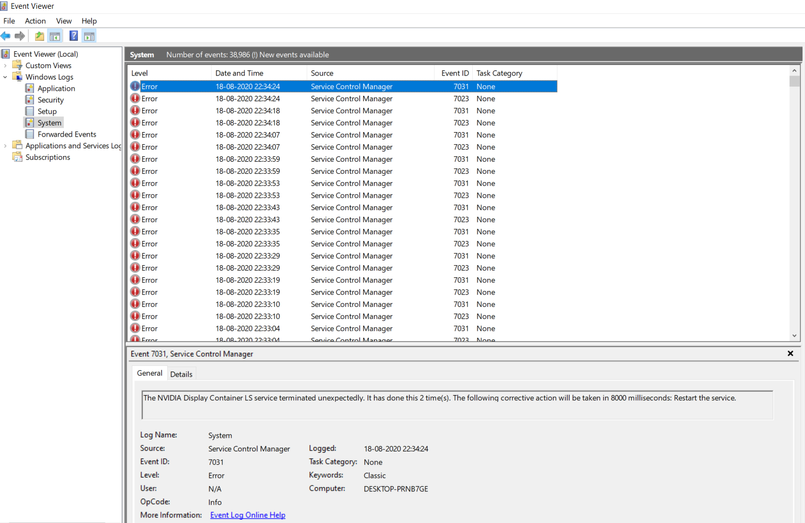Sort events by Source column header
The image size is (805, 523).
tap(371, 73)
